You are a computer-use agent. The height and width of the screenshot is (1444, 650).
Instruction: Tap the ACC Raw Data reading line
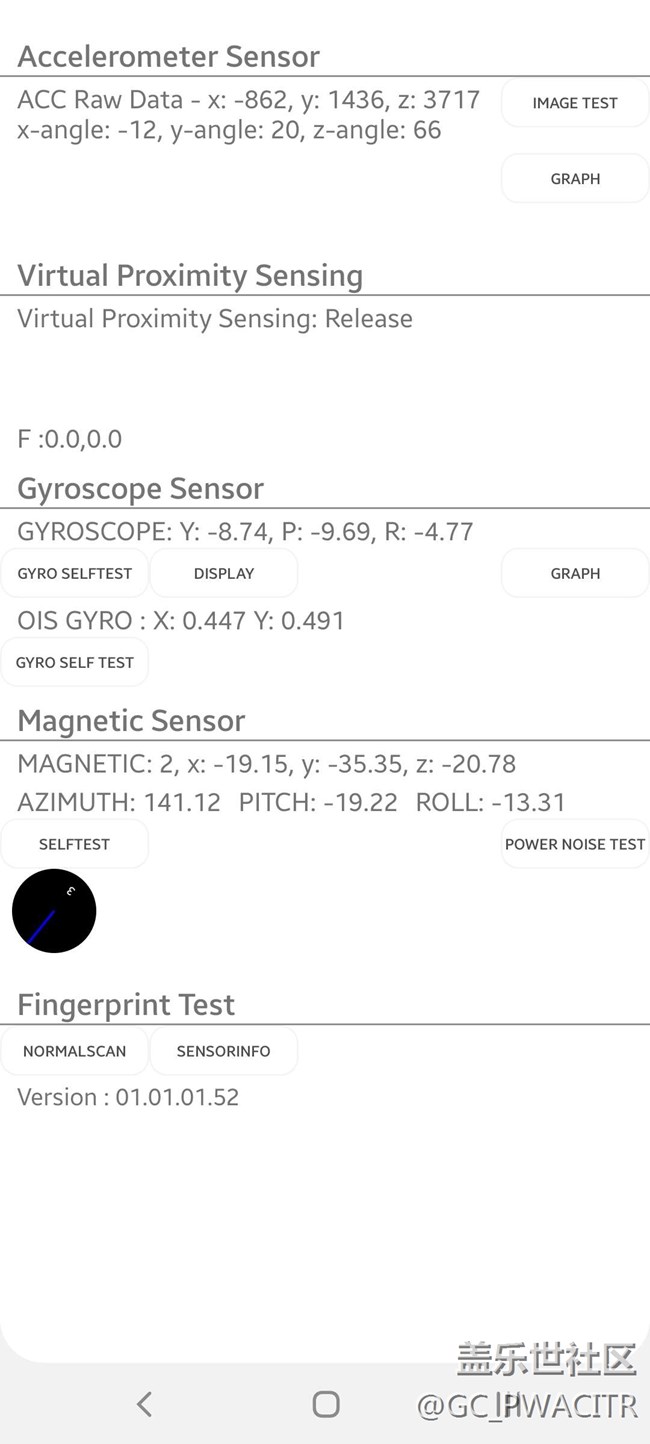point(248,100)
